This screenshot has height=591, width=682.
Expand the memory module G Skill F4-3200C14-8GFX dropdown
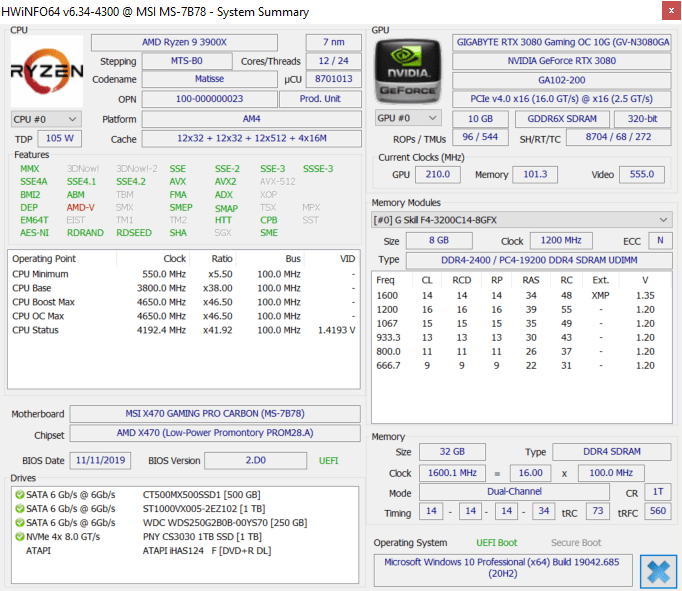click(x=522, y=220)
